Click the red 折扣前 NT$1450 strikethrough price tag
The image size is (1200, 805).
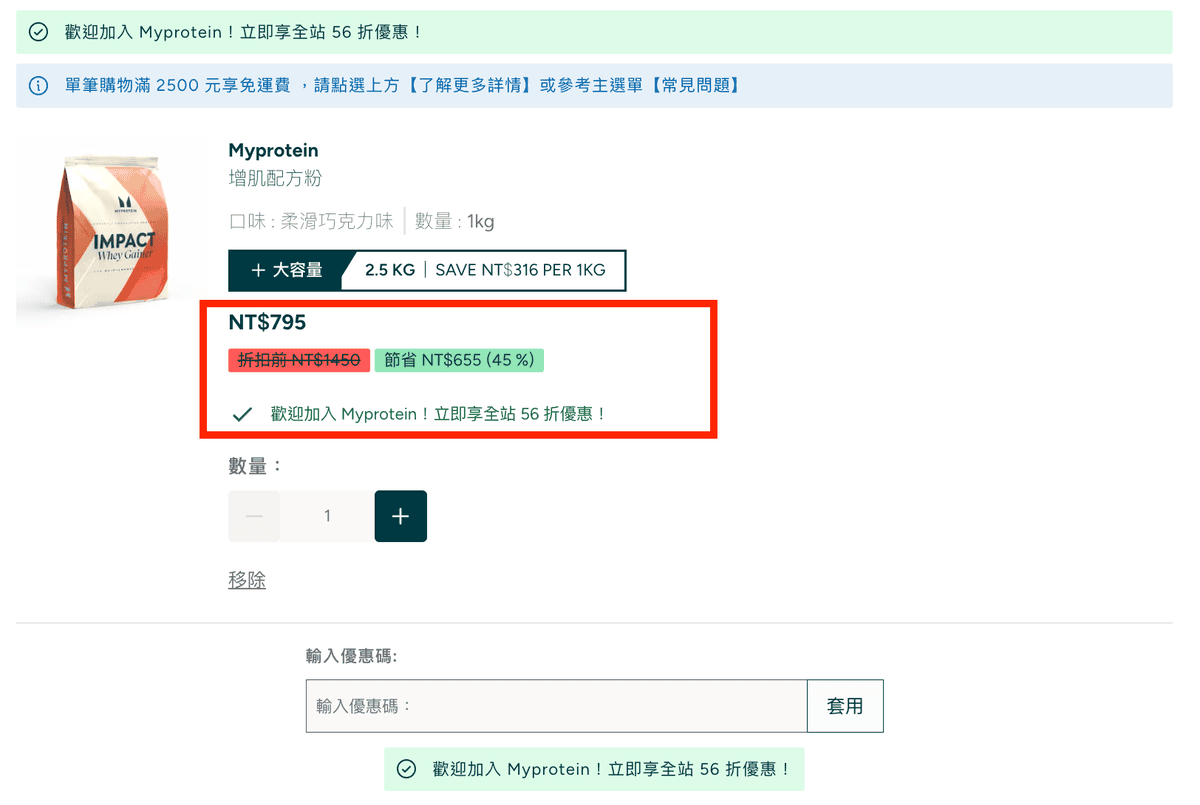[298, 360]
